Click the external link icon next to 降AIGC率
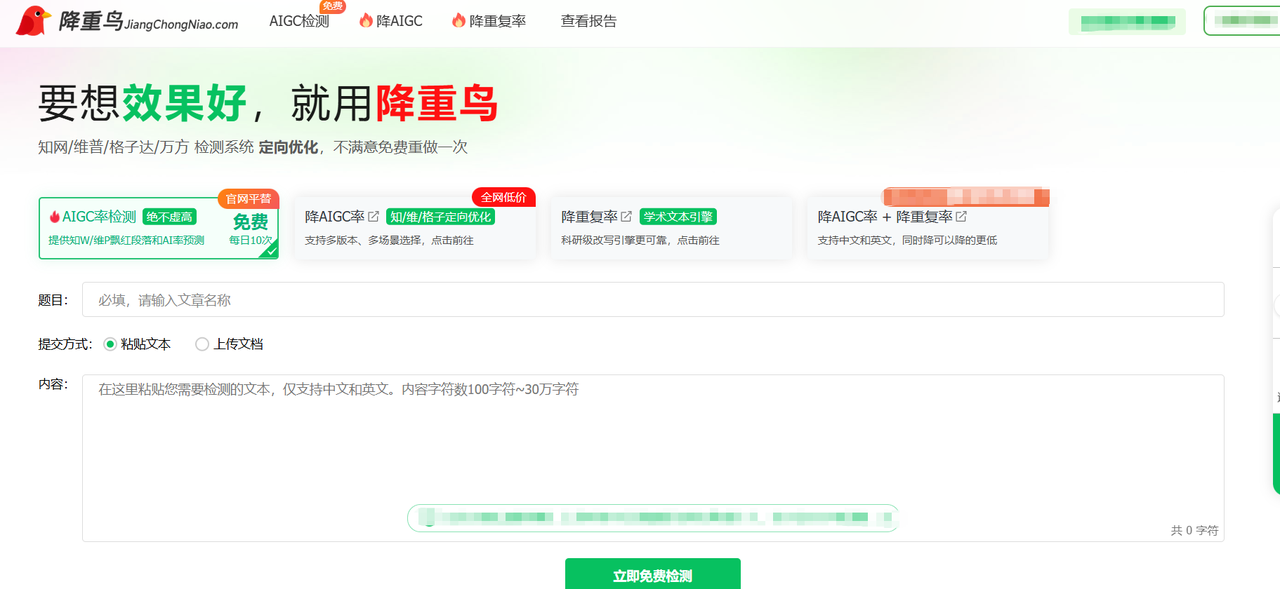 [x=373, y=217]
